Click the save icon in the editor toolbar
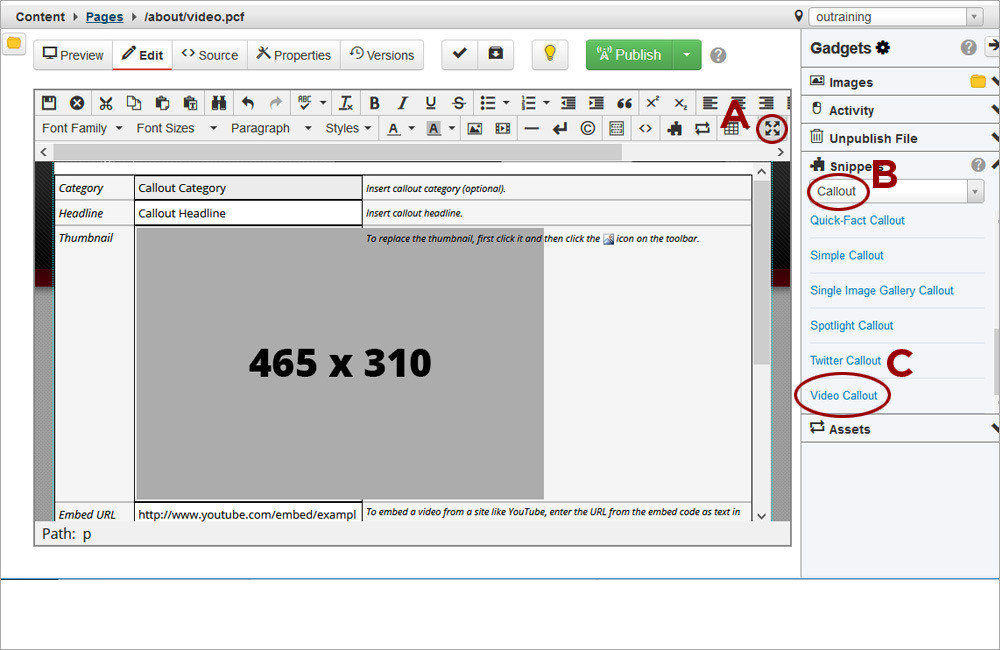The image size is (1000, 650). [x=48, y=103]
